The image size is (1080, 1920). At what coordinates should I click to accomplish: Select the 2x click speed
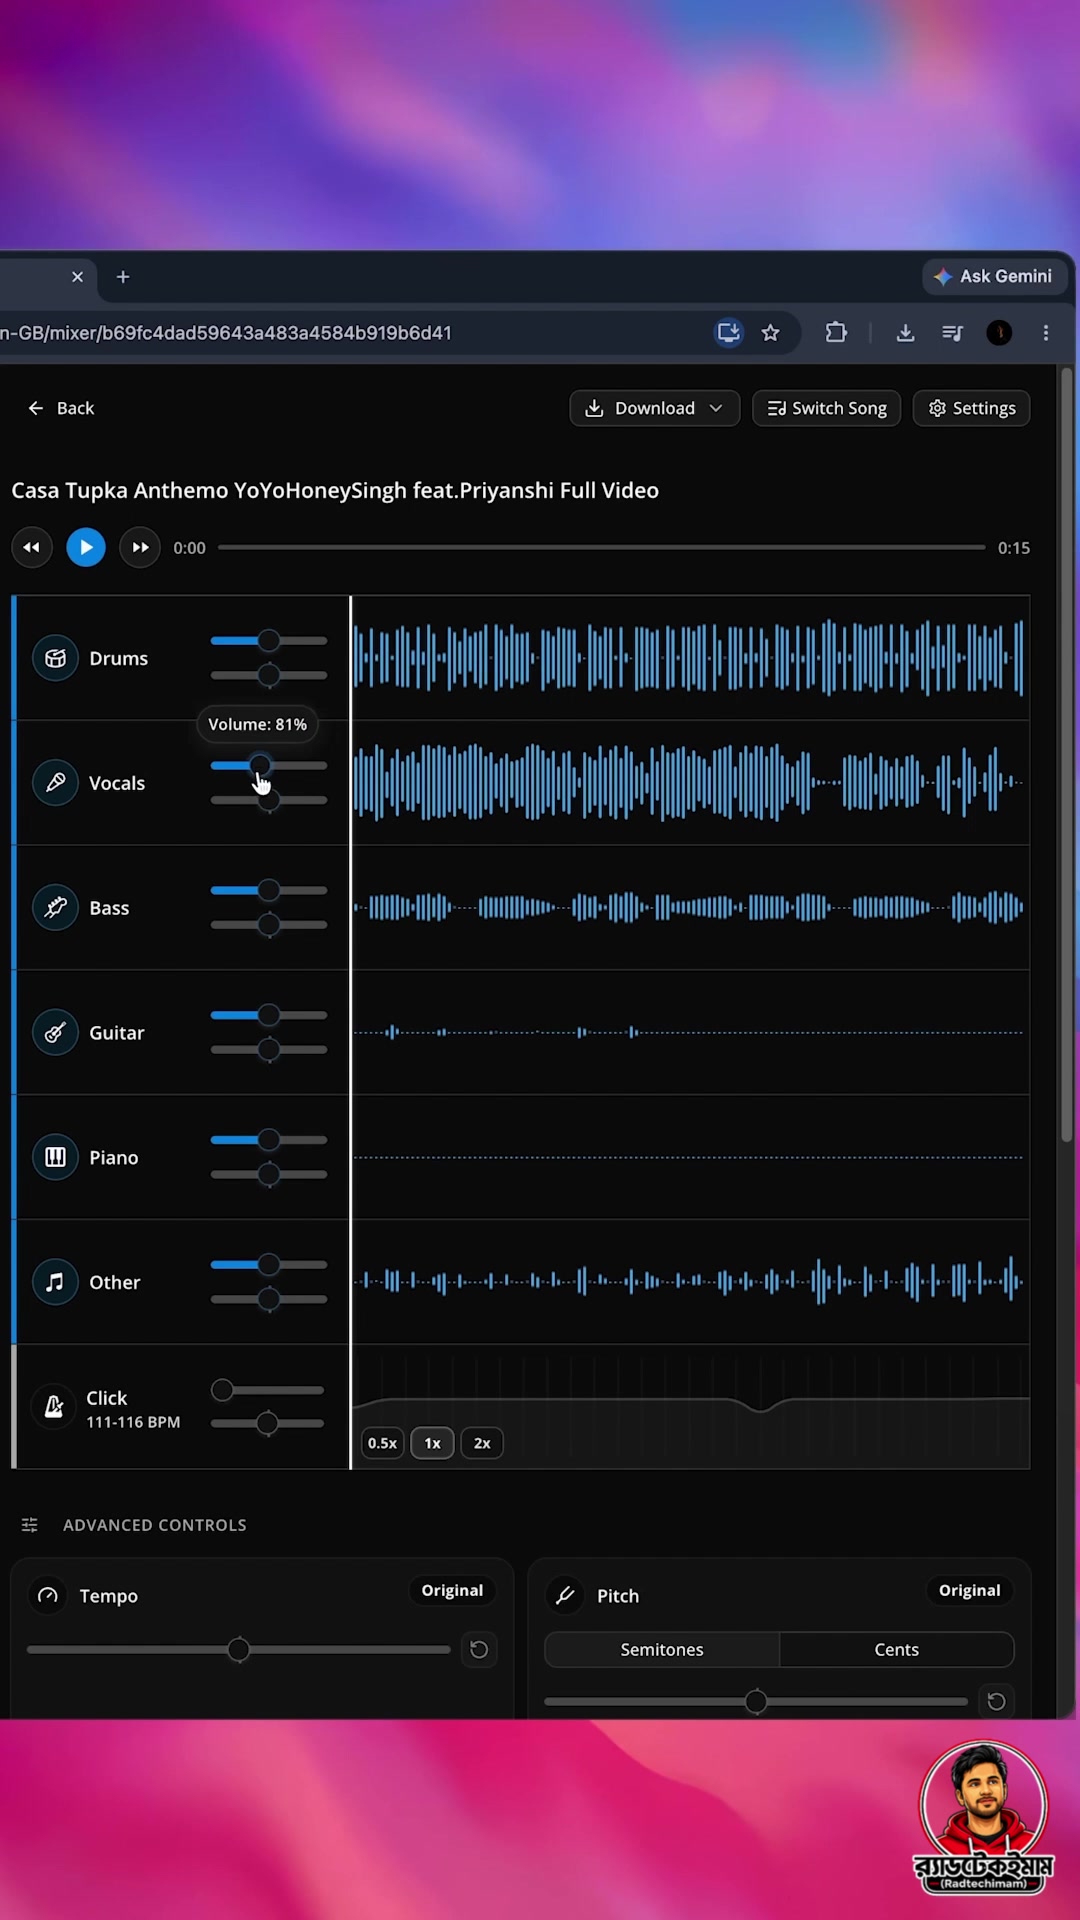coord(482,1443)
